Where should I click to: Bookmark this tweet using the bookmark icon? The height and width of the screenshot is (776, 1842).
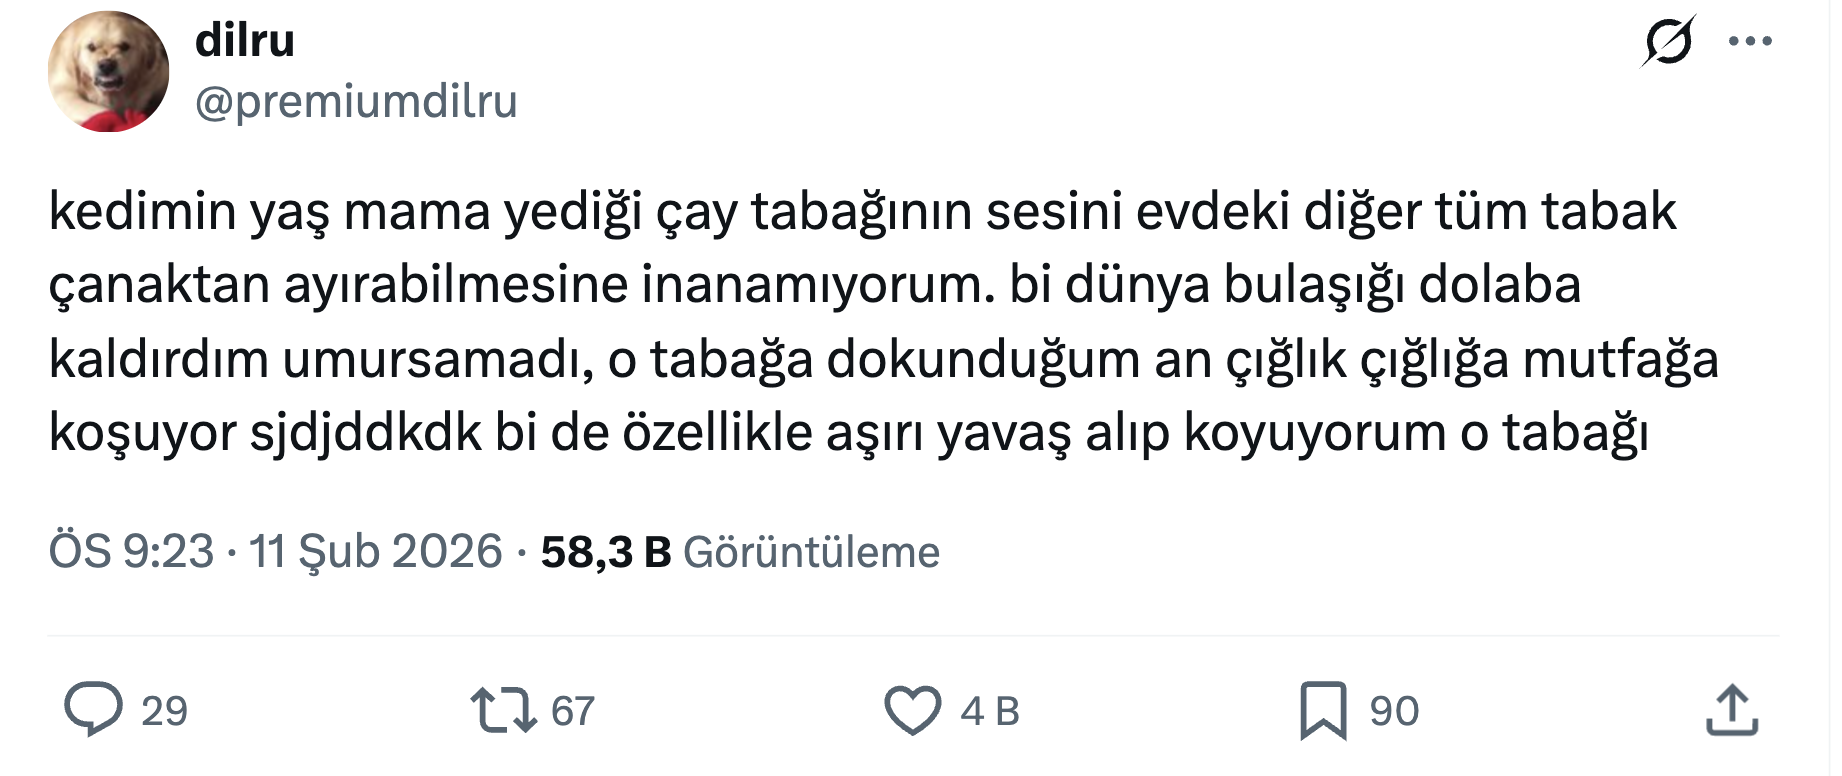tap(1323, 710)
